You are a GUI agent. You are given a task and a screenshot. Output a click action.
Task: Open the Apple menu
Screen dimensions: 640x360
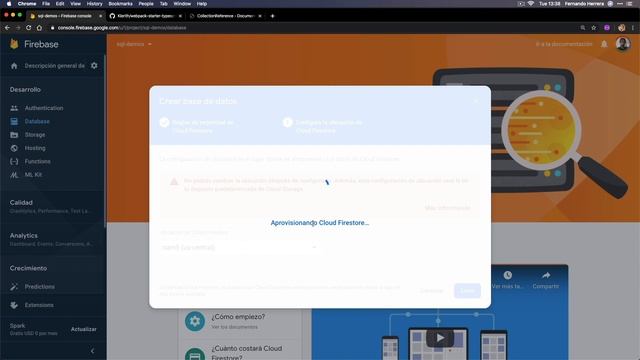tap(9, 4)
